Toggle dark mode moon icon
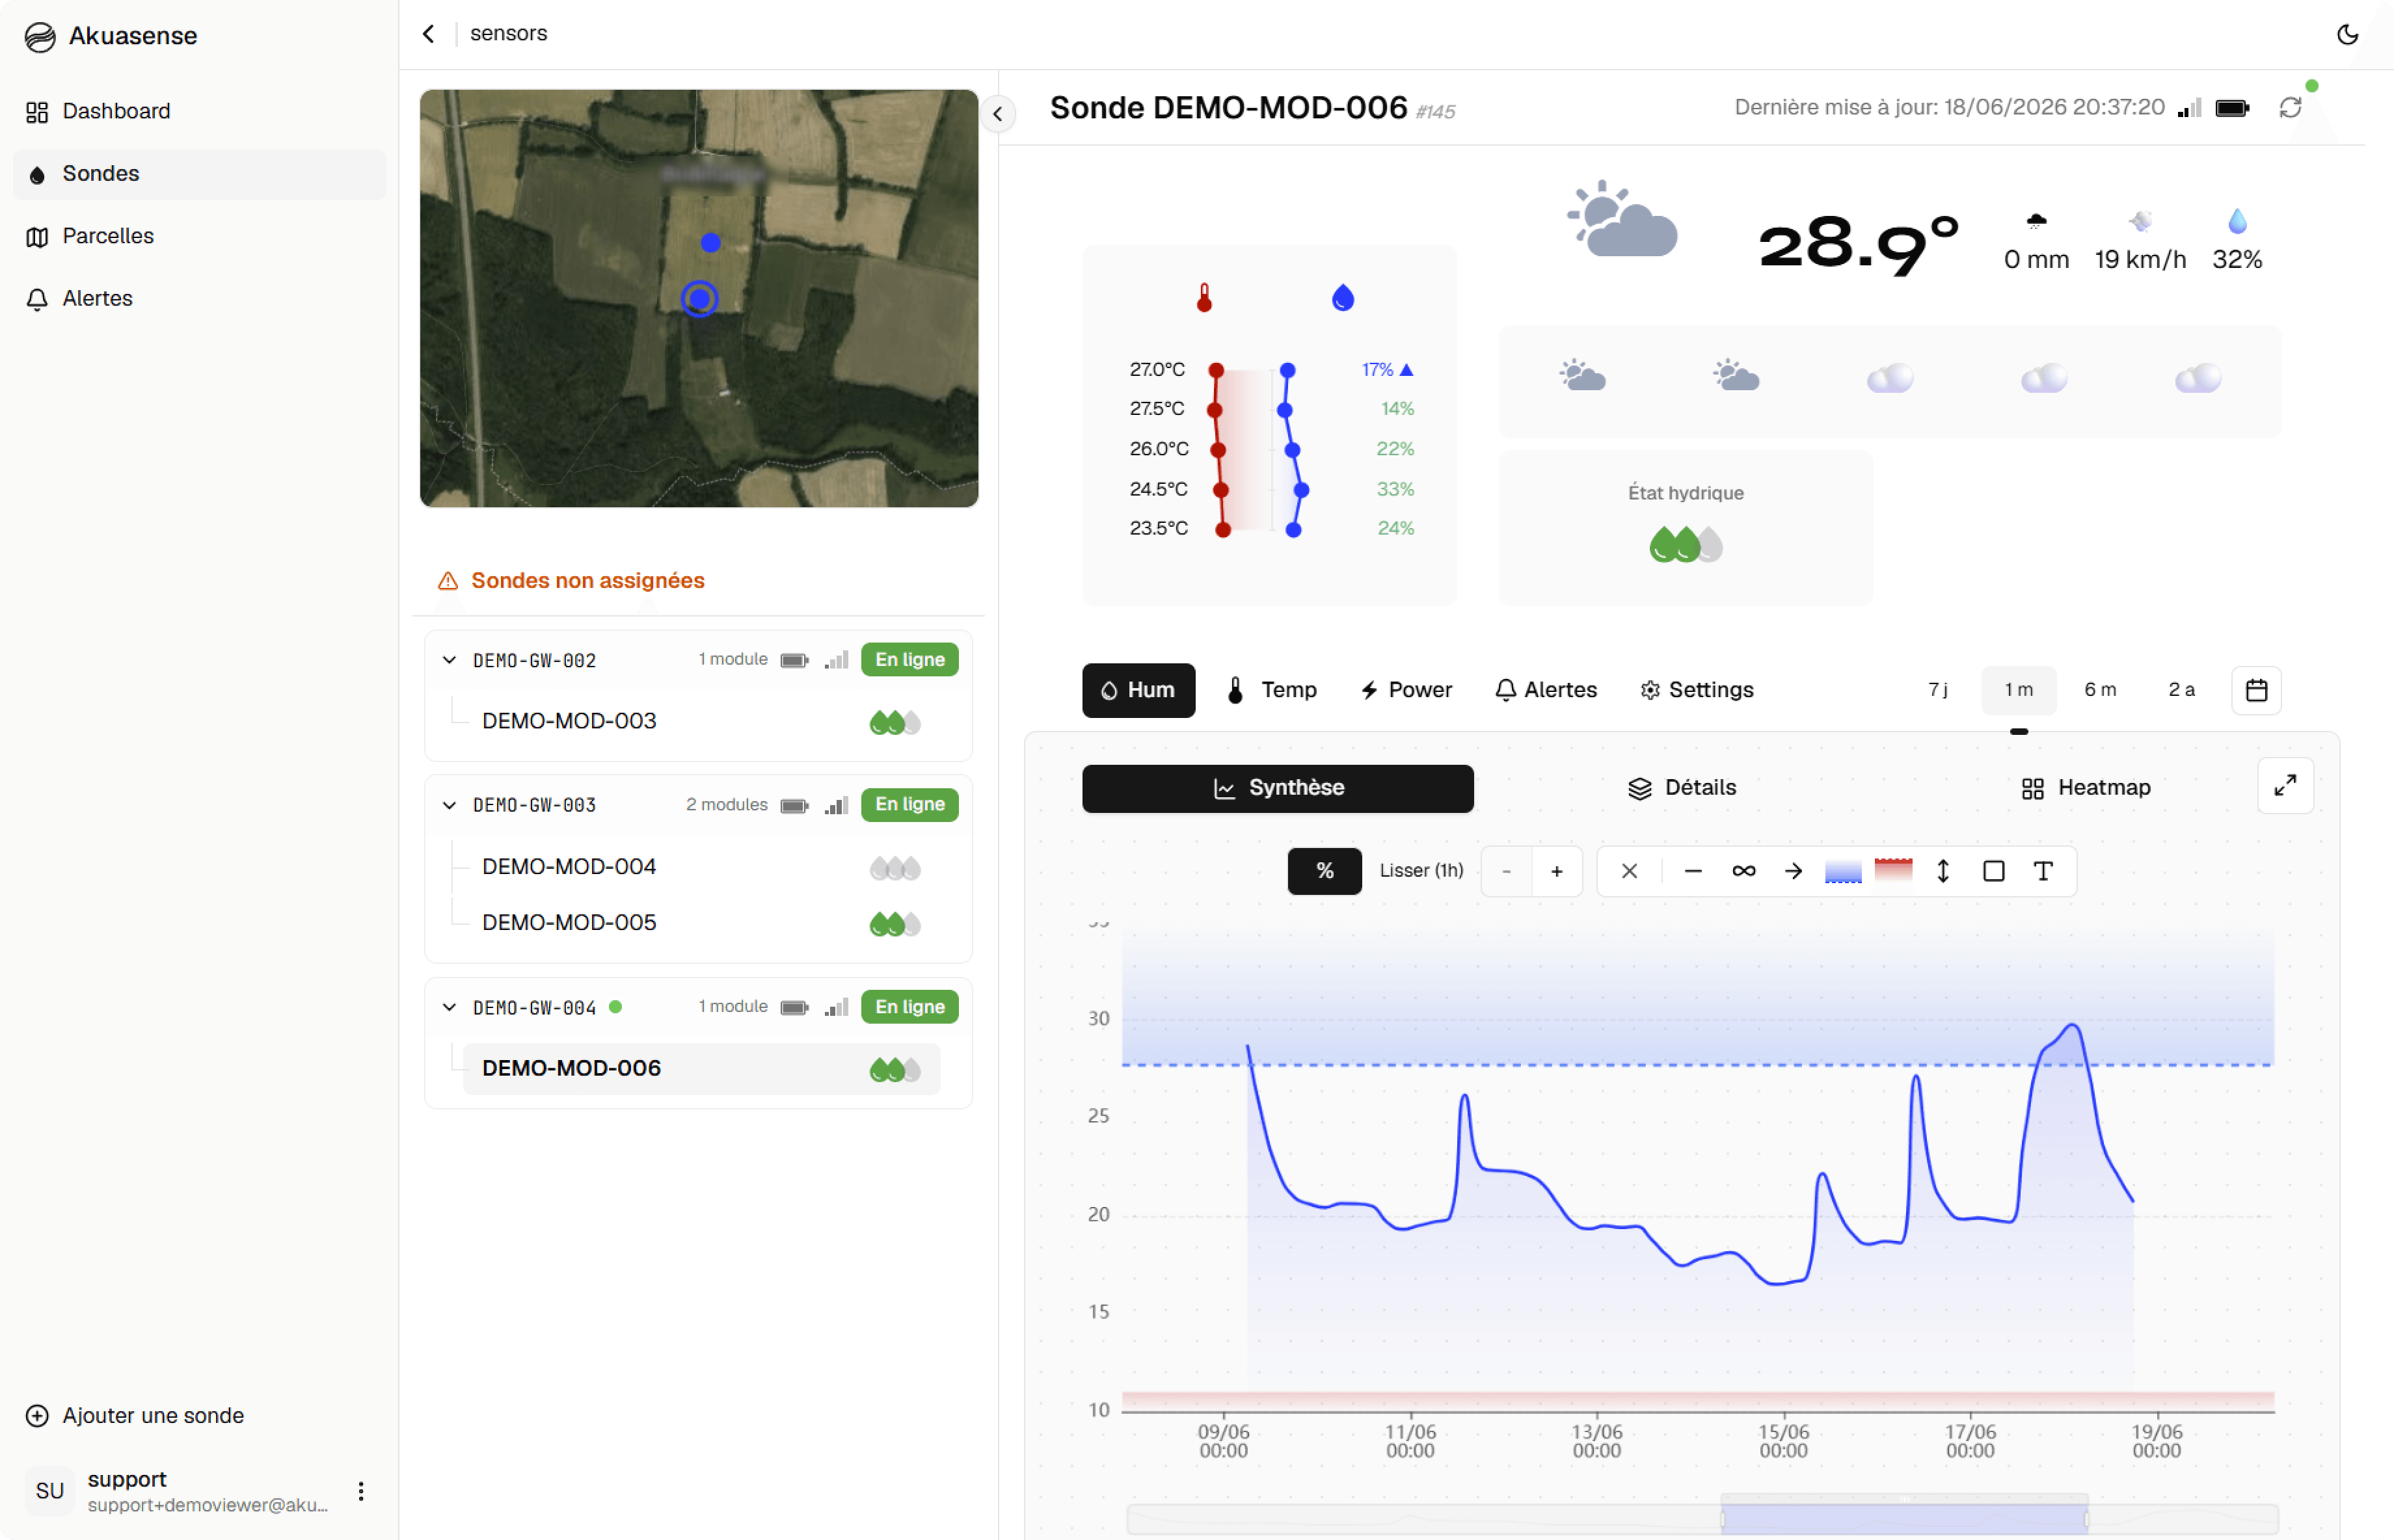Image resolution: width=2394 pixels, height=1540 pixels. [2347, 34]
